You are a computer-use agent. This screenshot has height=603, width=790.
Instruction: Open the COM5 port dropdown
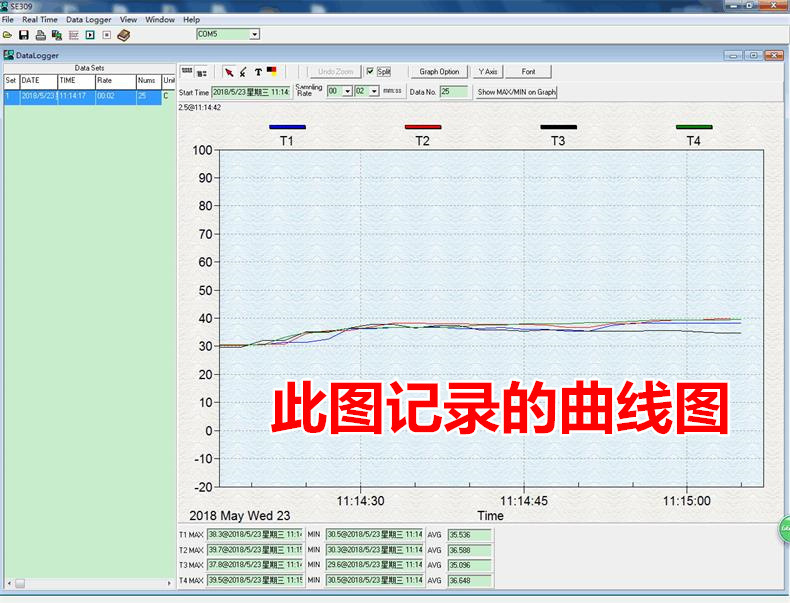tap(255, 34)
